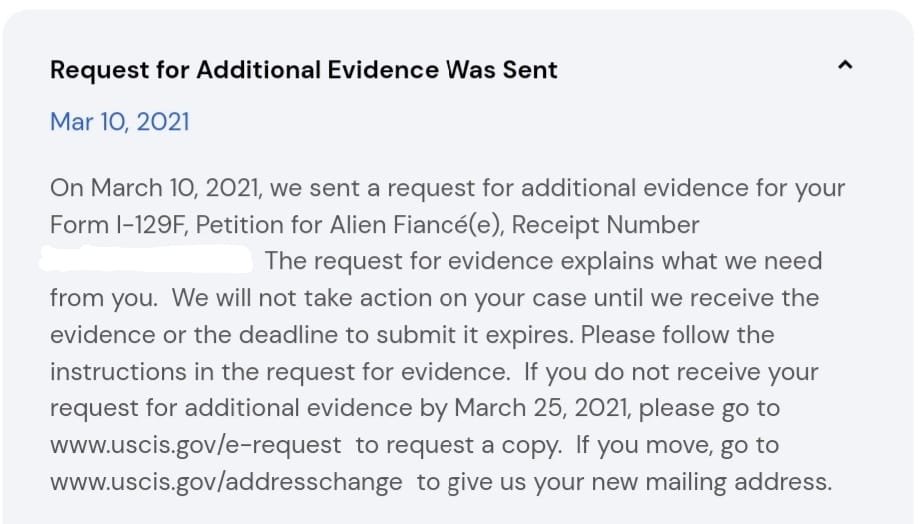921x524 pixels.
Task: Open the www.uscis.gov/e-request link
Action: [196, 445]
